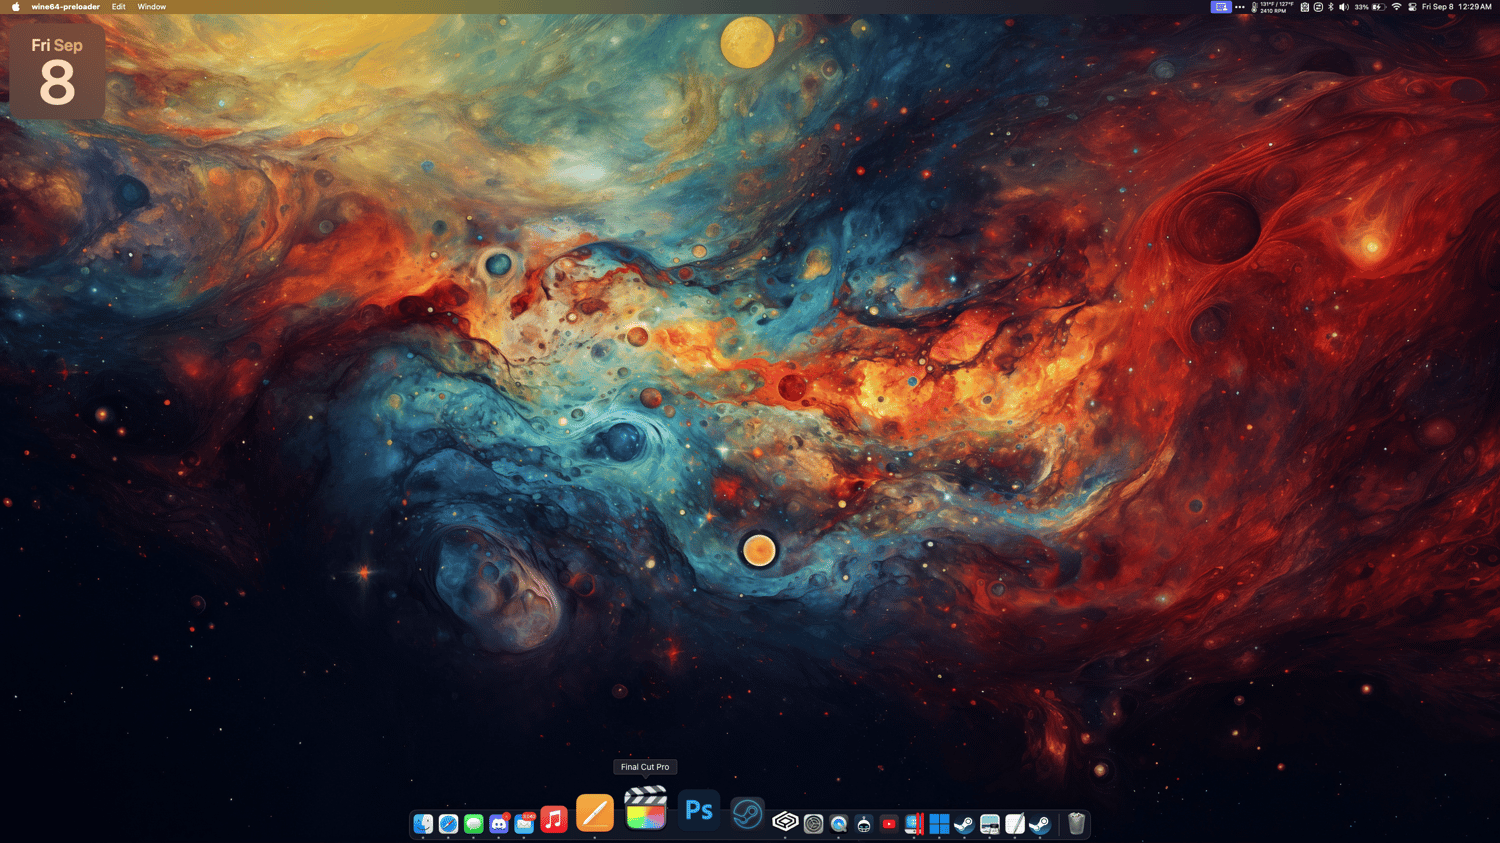The height and width of the screenshot is (843, 1500).
Task: Open the temperature and fan RPM monitor
Action: pyautogui.click(x=1272, y=7)
